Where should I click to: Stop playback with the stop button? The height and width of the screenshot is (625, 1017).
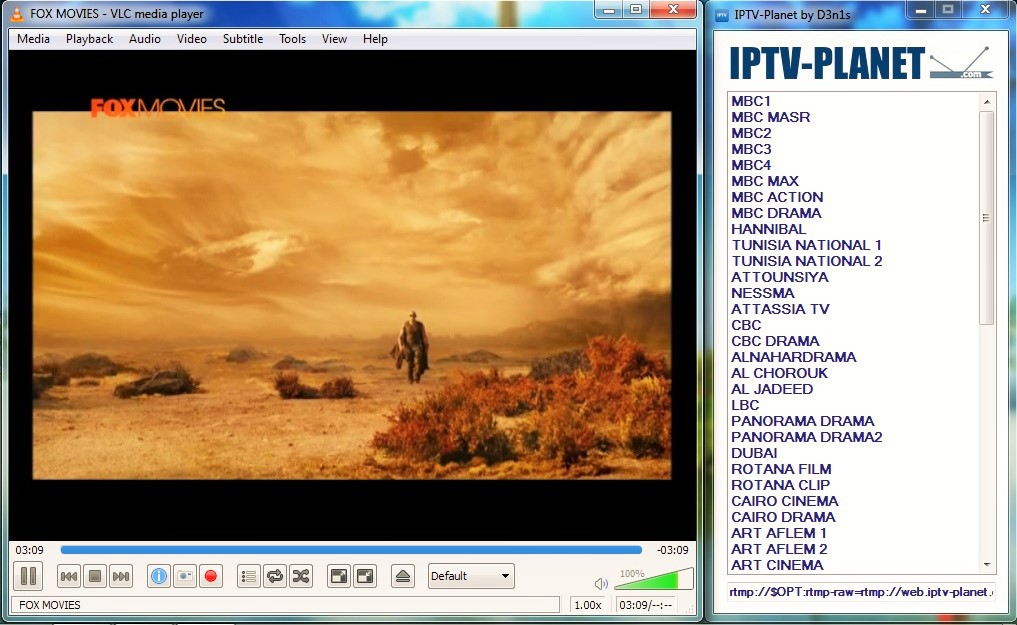95,576
